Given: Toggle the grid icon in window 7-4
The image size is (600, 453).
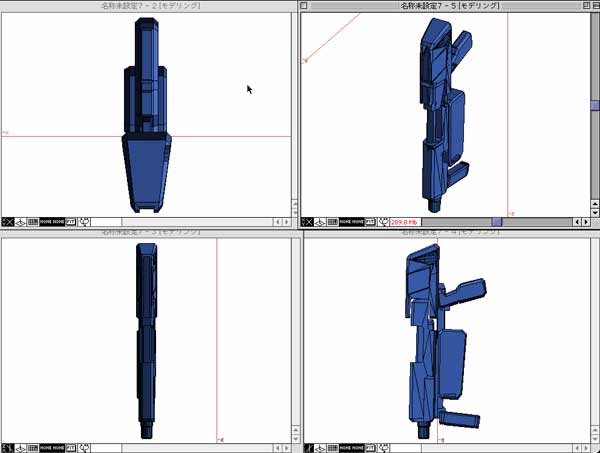Looking at the screenshot, I should point(333,448).
